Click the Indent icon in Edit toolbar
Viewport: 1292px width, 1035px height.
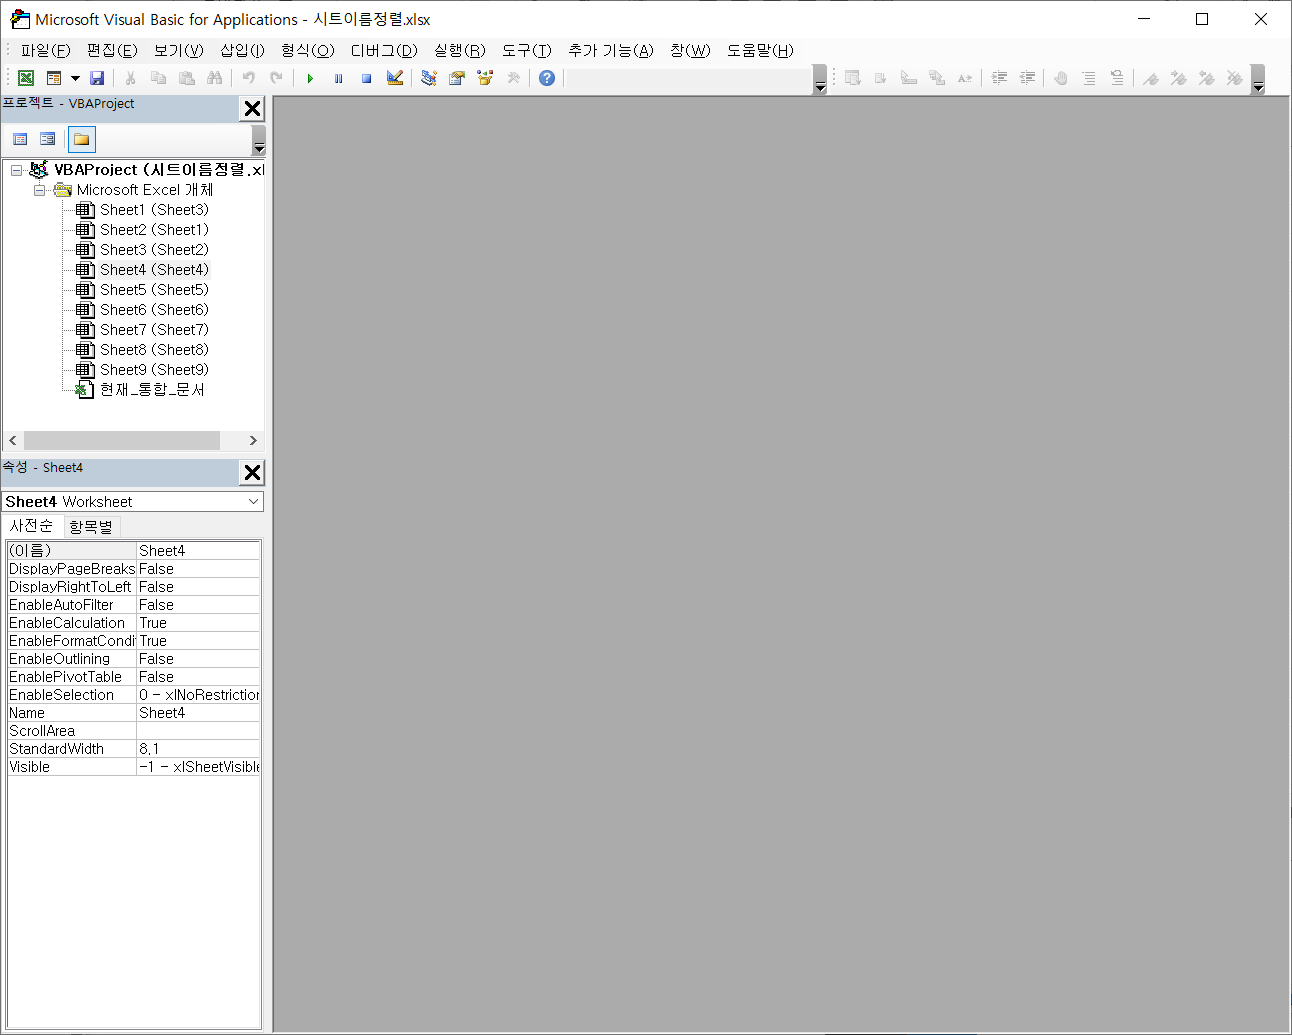click(x=999, y=78)
